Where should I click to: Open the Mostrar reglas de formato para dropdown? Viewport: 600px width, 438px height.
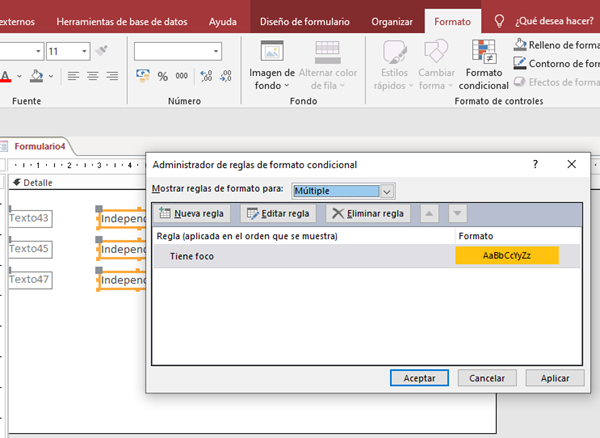click(x=387, y=190)
